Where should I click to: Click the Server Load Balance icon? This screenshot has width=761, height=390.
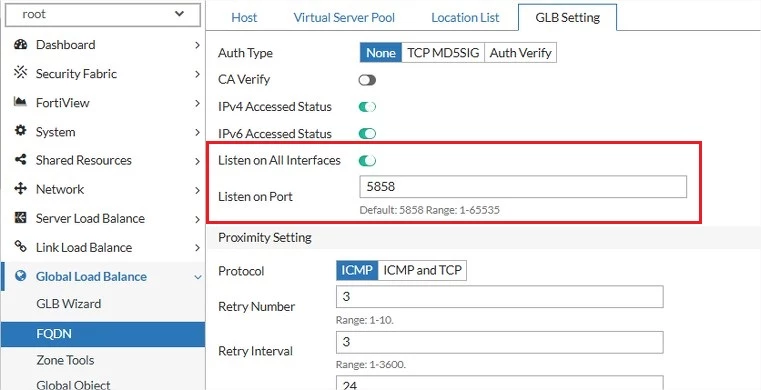[20, 218]
